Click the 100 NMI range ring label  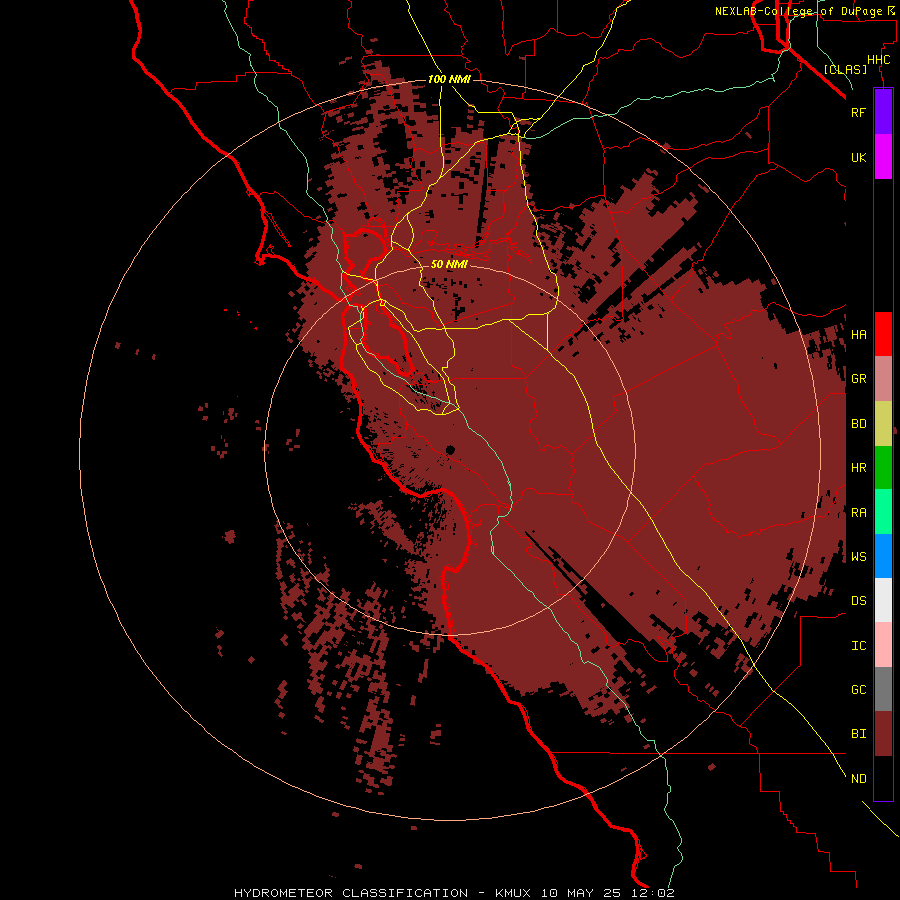click(449, 79)
